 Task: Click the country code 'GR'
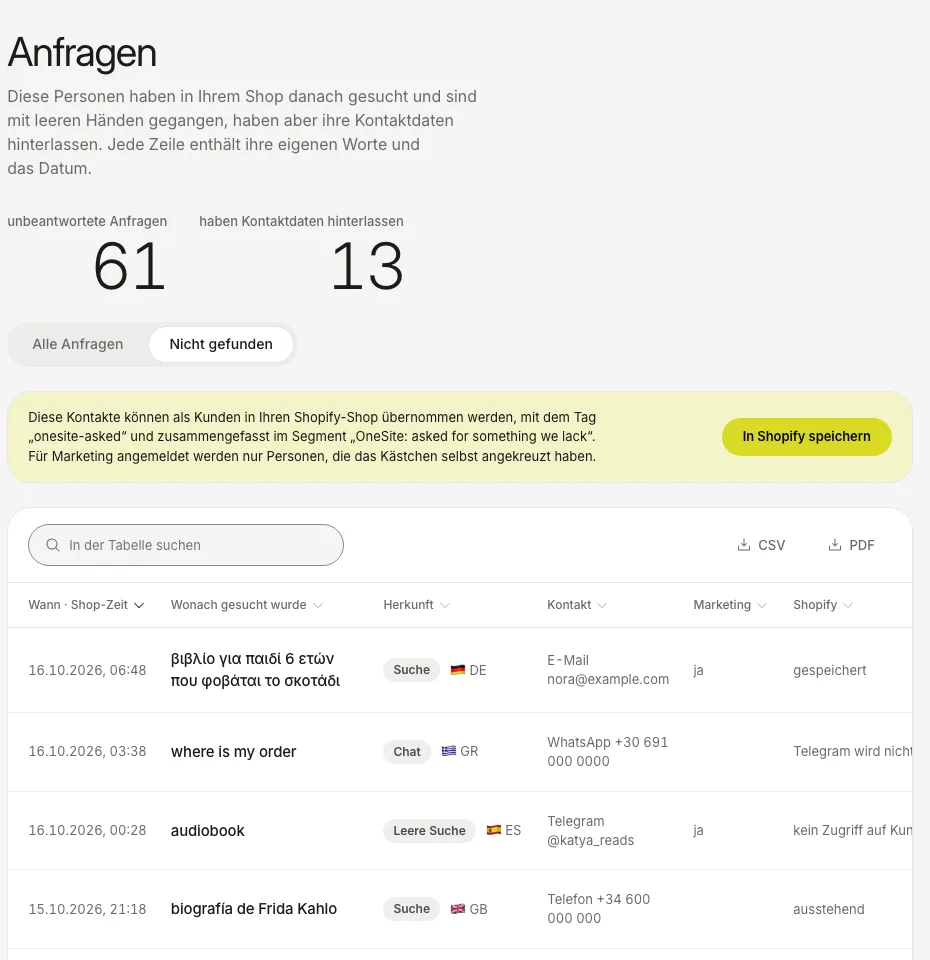pos(469,751)
